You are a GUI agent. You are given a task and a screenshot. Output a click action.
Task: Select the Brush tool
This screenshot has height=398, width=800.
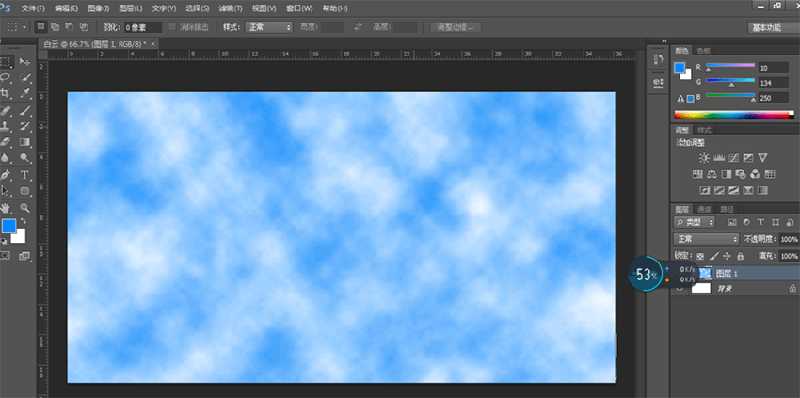tap(25, 110)
